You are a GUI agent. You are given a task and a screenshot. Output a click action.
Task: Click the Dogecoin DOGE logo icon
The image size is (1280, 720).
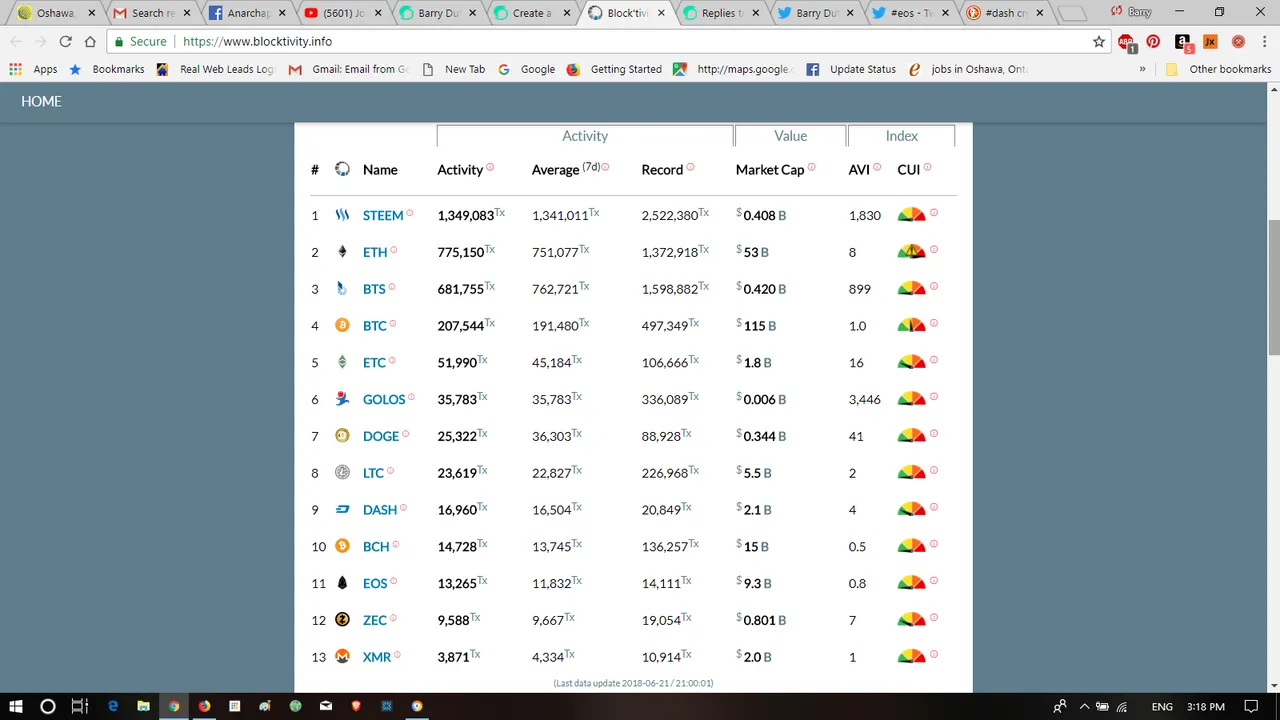coord(342,436)
